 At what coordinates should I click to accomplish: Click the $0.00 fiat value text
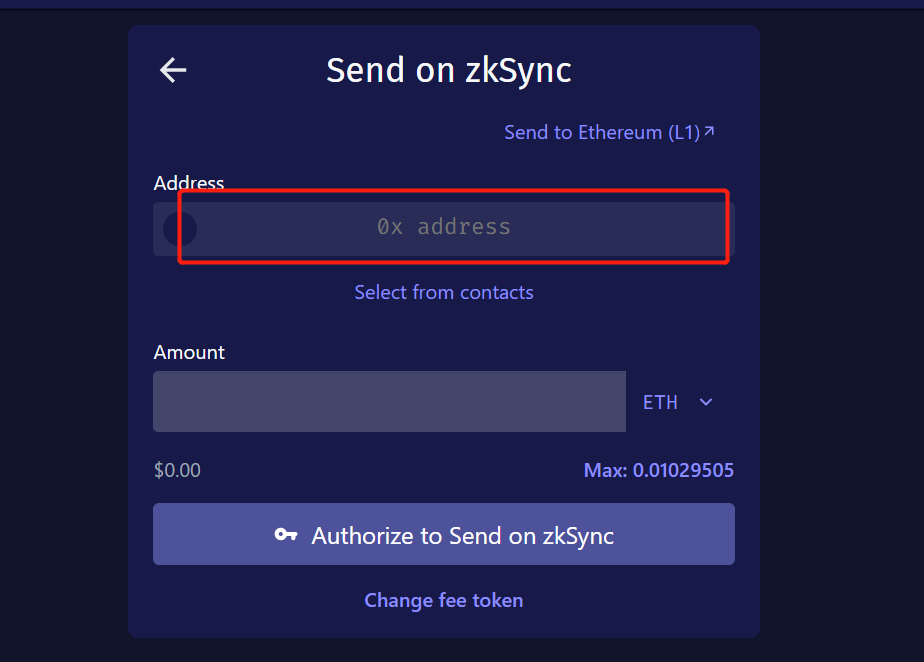[x=177, y=470]
